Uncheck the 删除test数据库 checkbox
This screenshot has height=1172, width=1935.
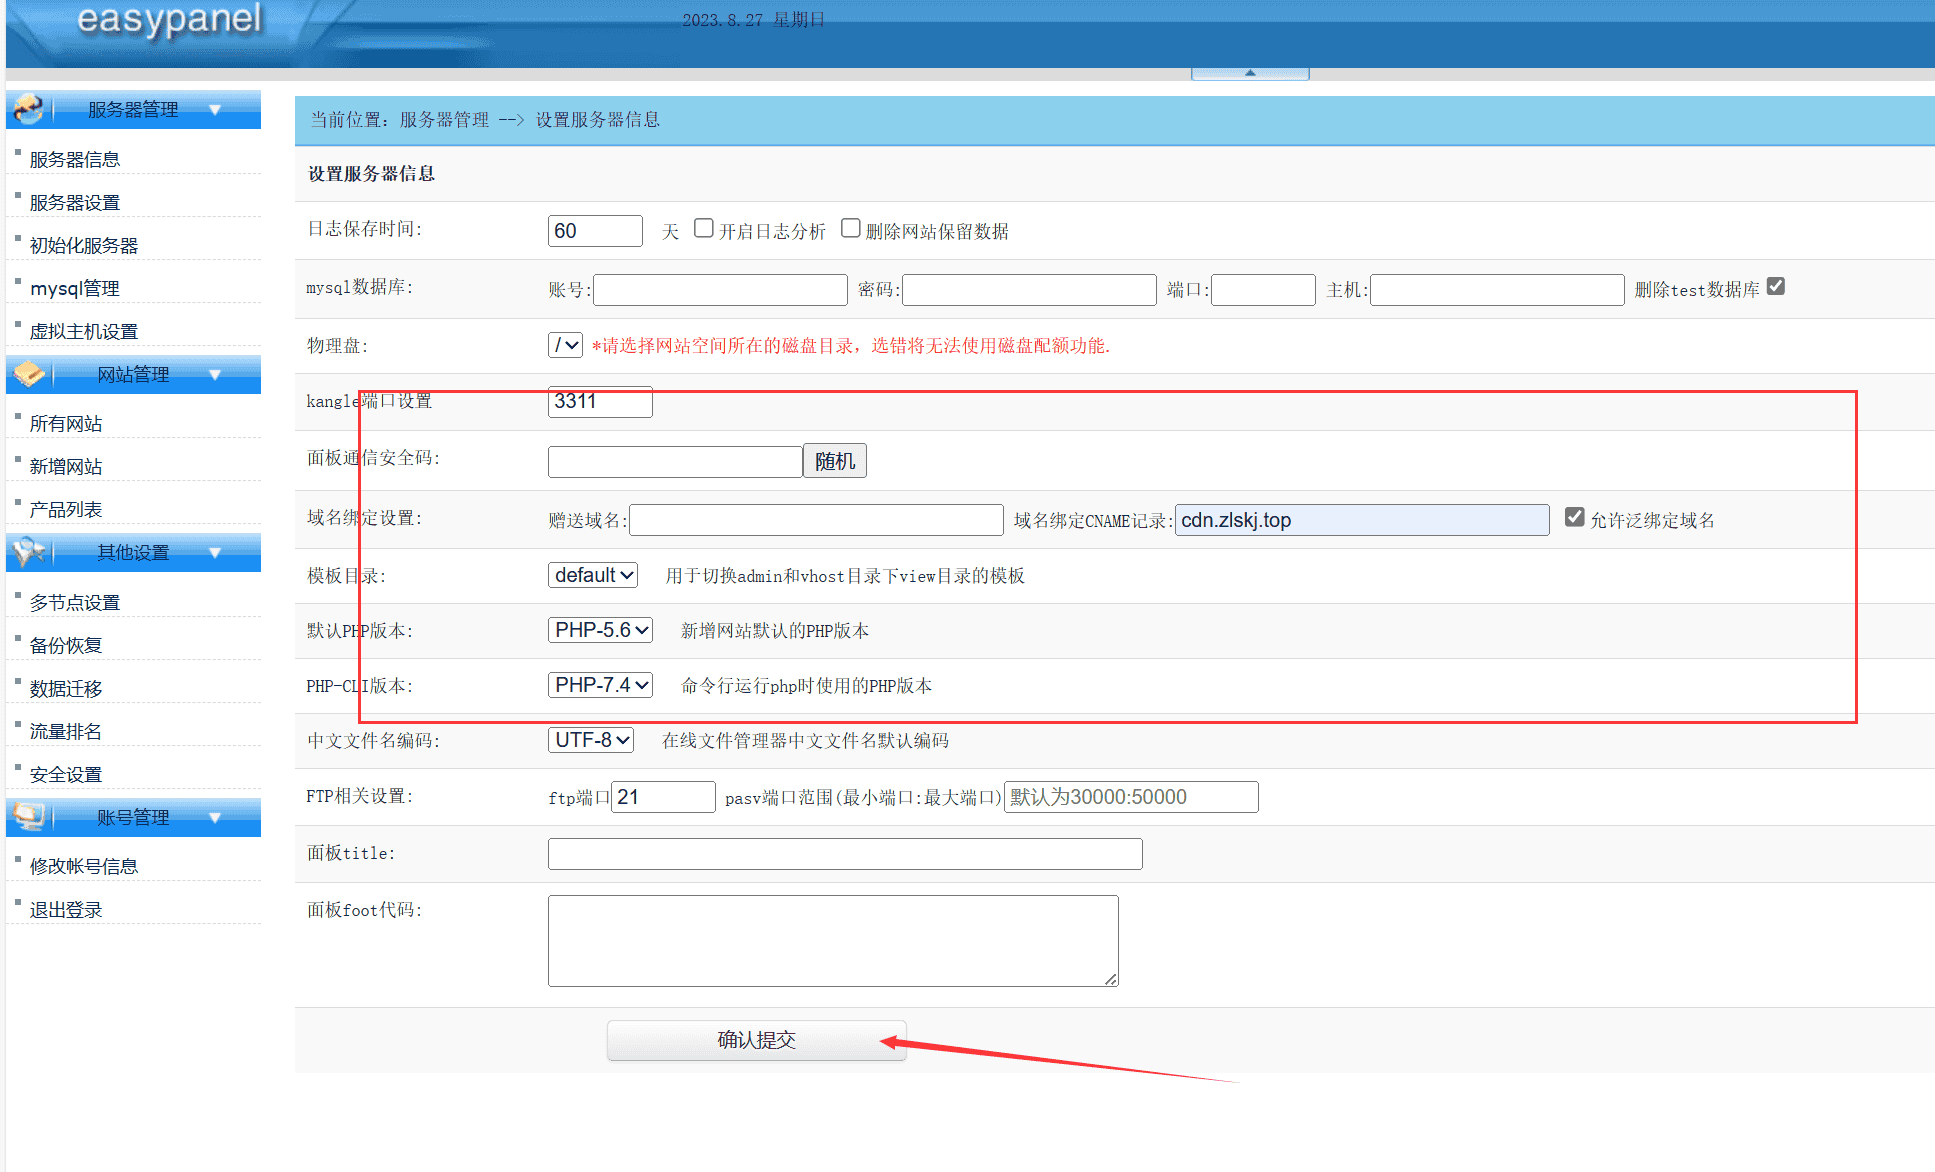pos(1775,285)
